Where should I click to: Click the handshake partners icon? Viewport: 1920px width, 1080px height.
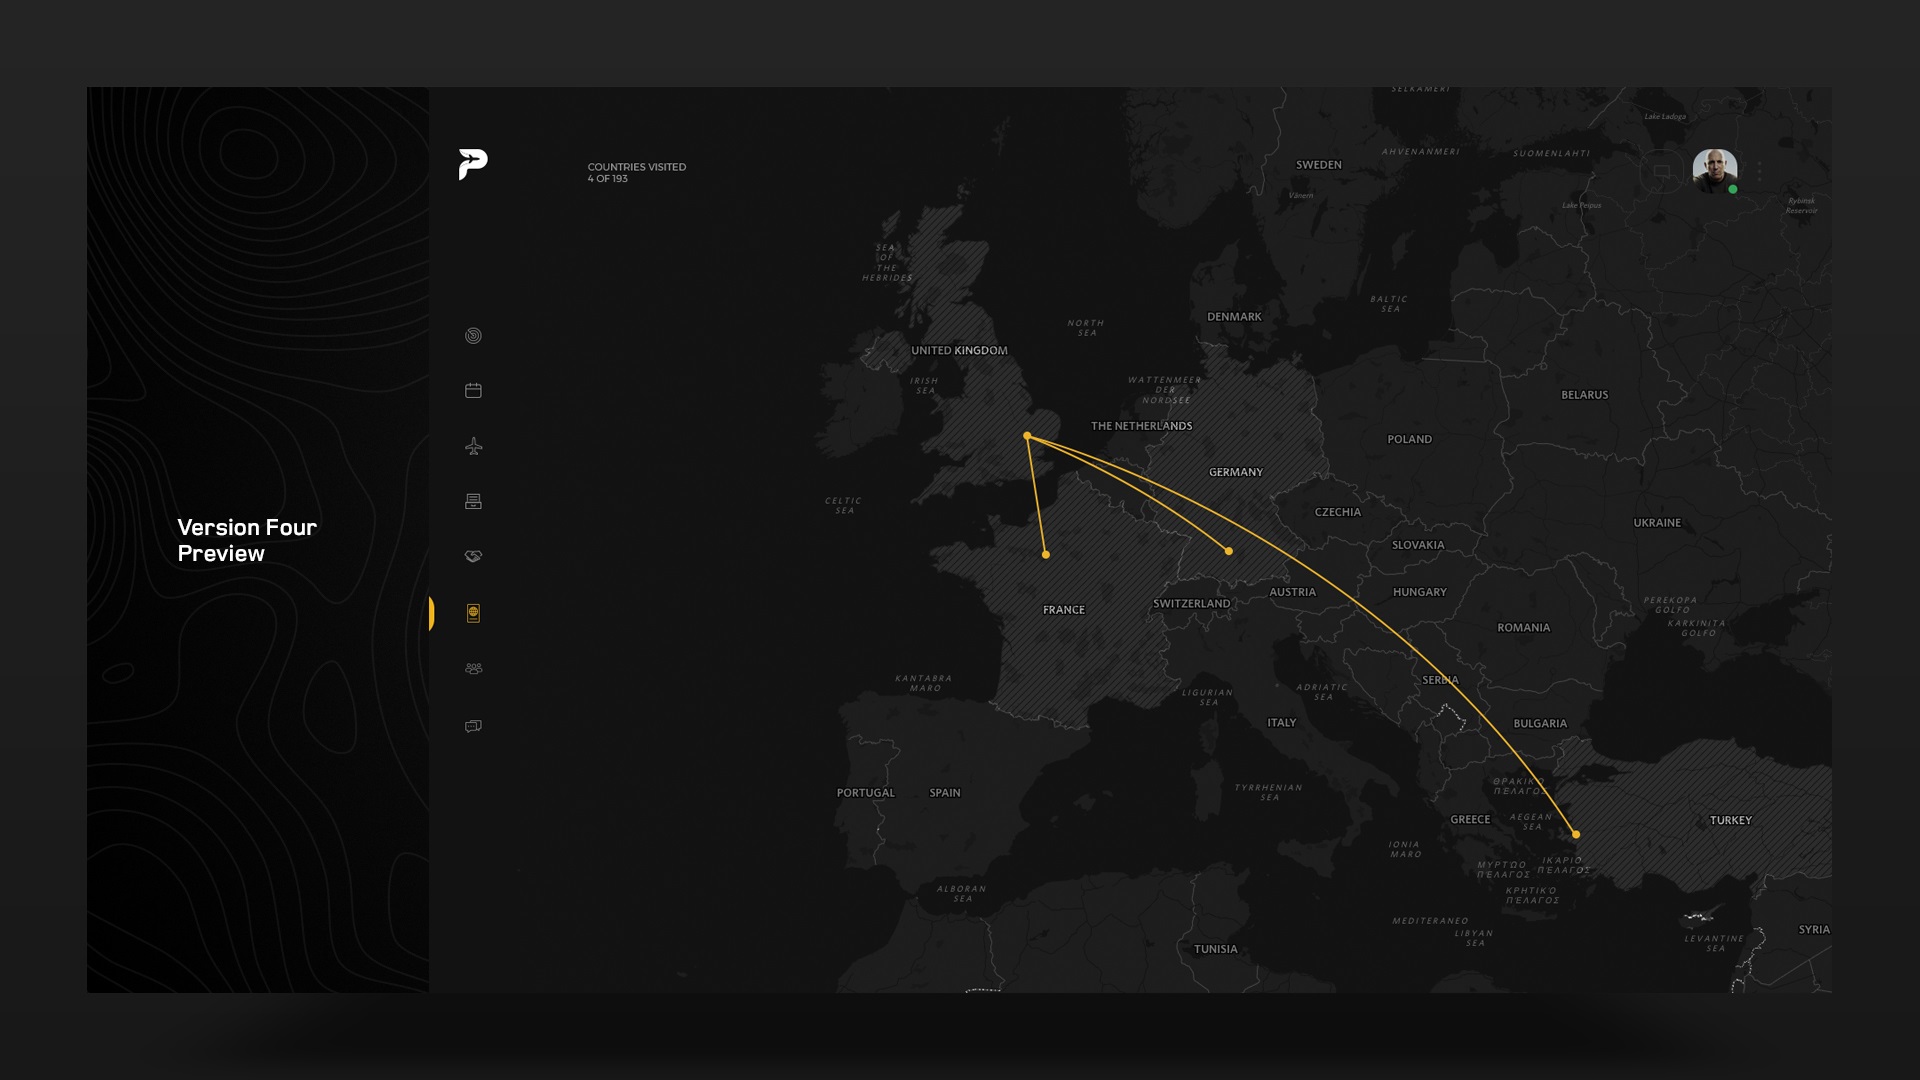coord(473,556)
